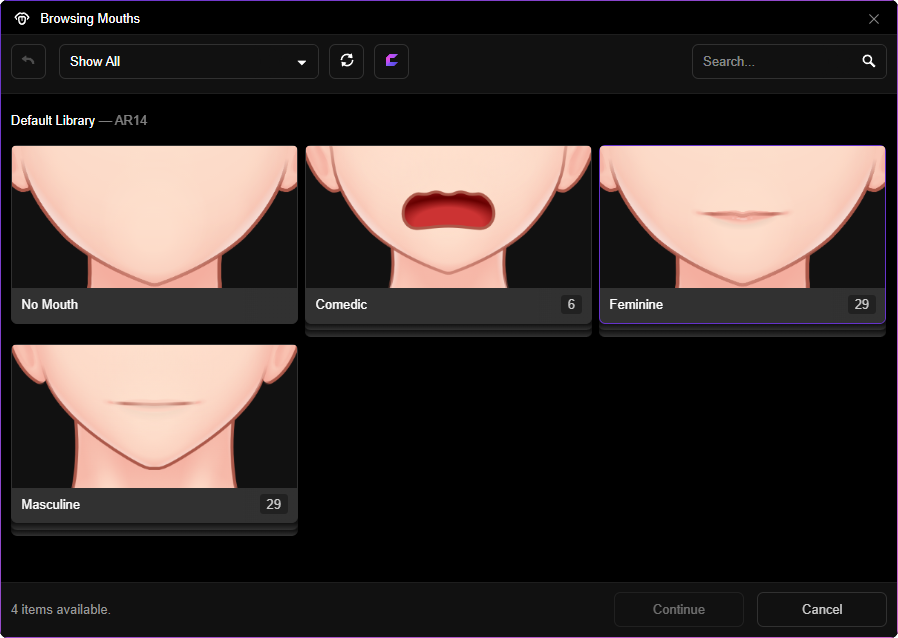Click the AR14 library version text

[131, 120]
